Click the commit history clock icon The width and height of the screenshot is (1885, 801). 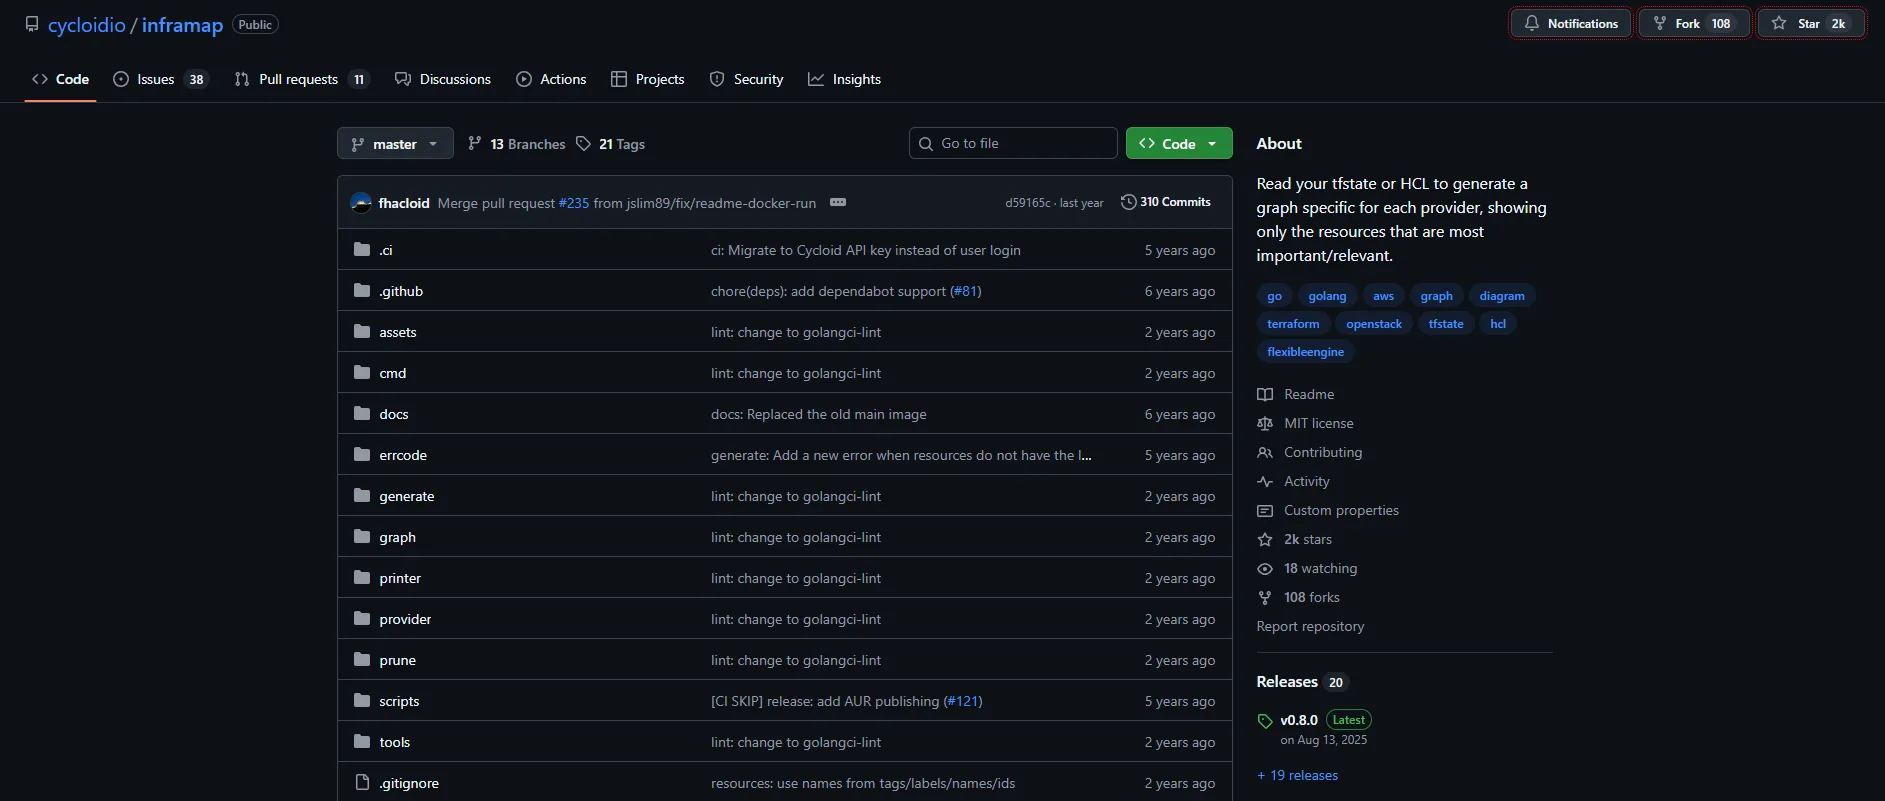click(x=1128, y=202)
